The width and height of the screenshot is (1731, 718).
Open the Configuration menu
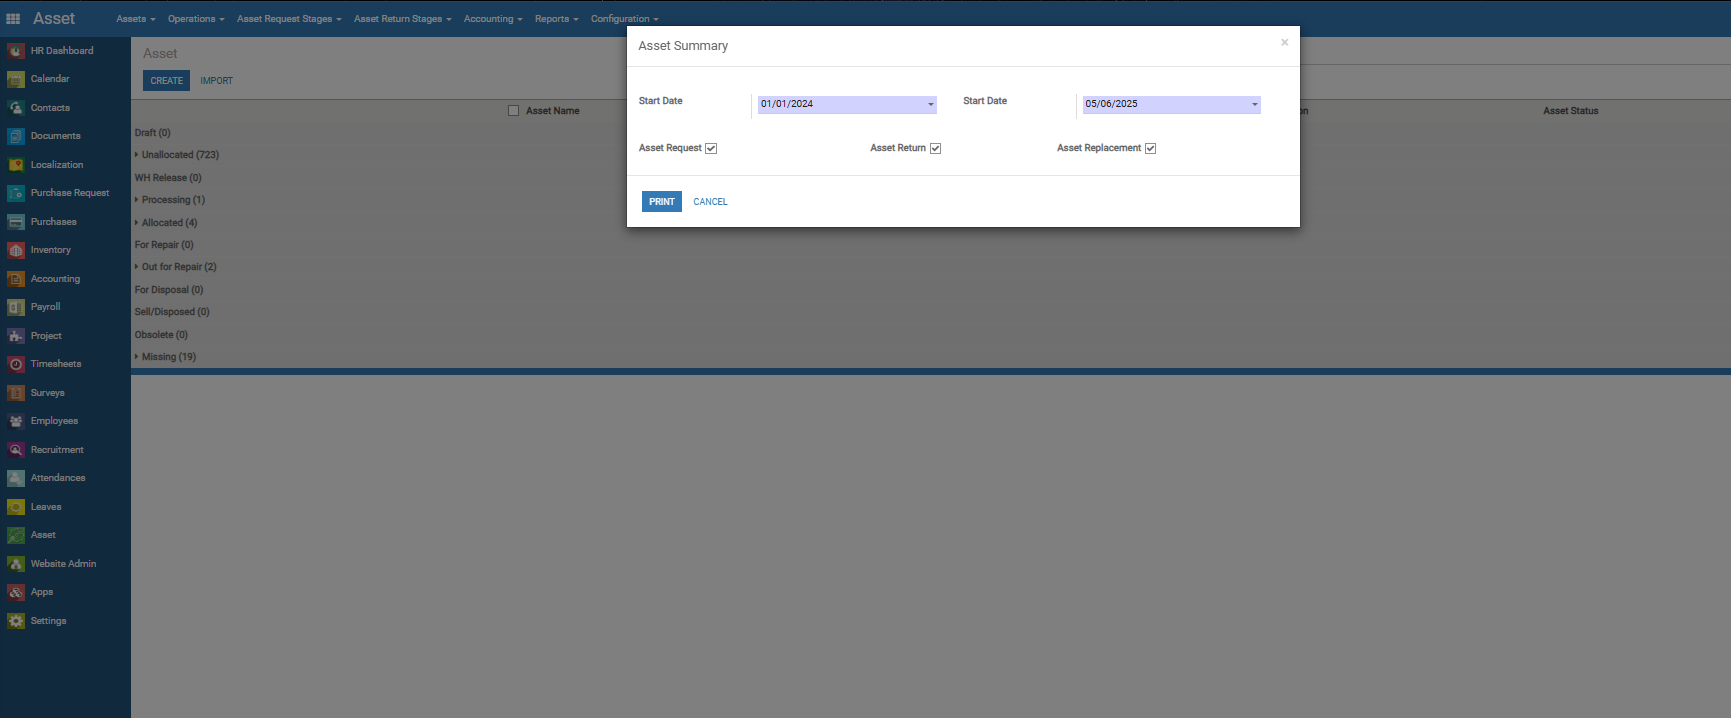624,19
